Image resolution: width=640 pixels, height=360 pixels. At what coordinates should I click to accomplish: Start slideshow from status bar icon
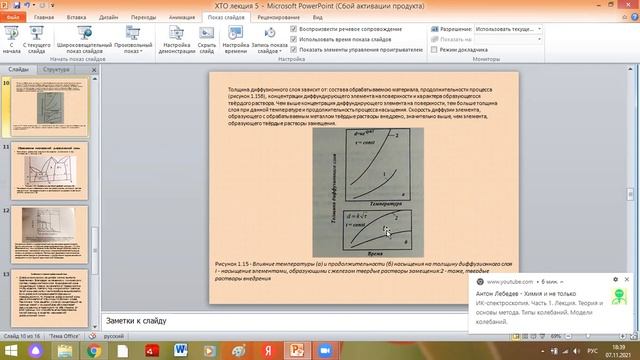pyautogui.click(x=542, y=336)
